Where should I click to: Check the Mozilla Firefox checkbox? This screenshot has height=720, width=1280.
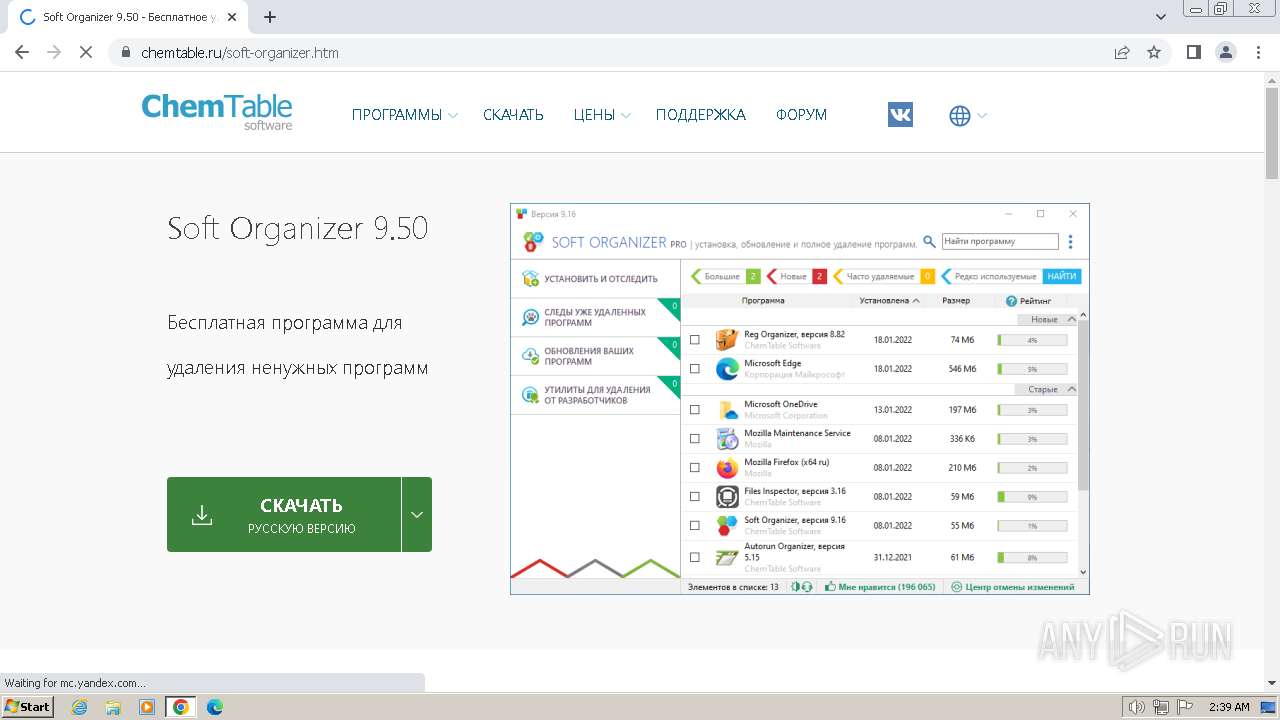coord(695,467)
